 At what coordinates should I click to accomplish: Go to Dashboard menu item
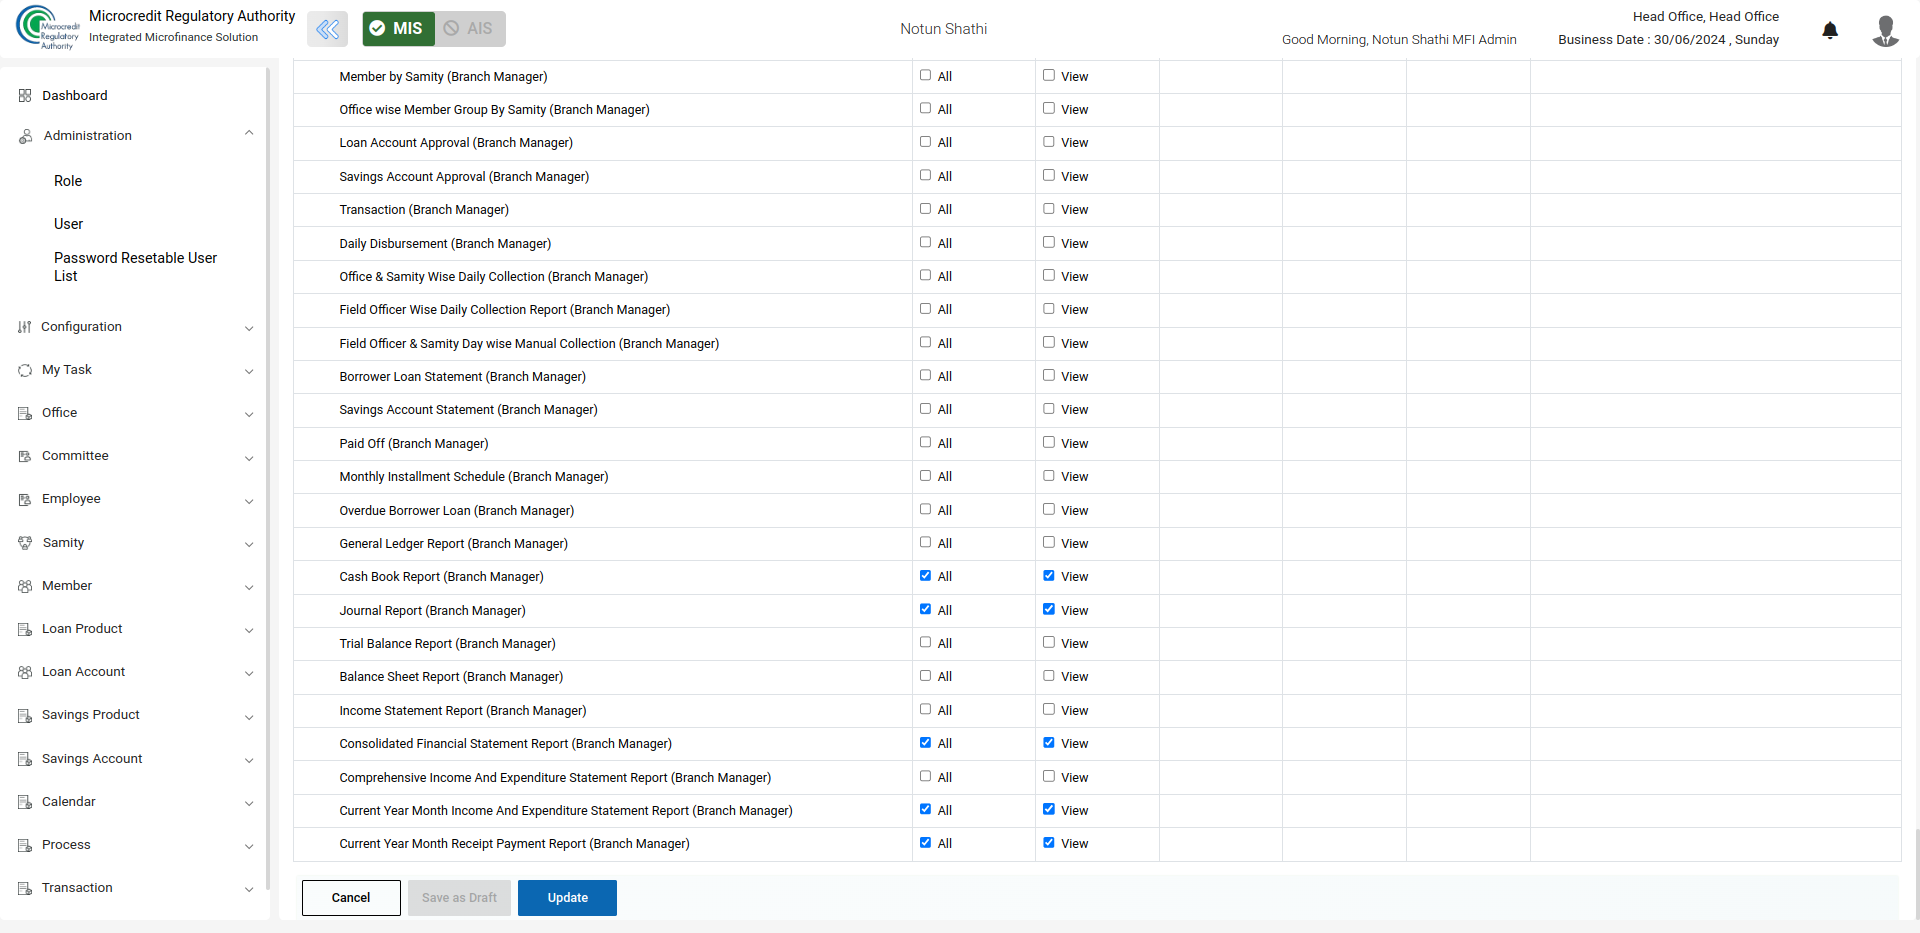coord(75,96)
